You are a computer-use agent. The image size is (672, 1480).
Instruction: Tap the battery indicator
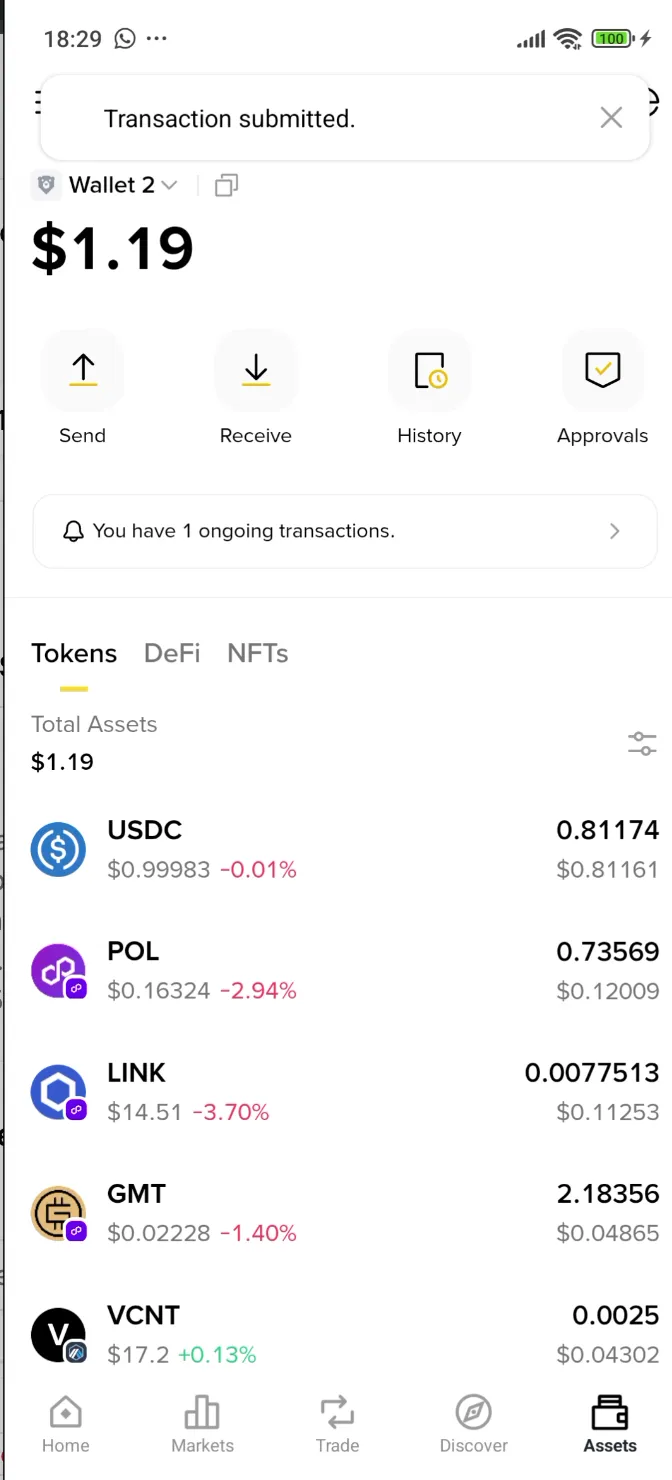pos(611,38)
